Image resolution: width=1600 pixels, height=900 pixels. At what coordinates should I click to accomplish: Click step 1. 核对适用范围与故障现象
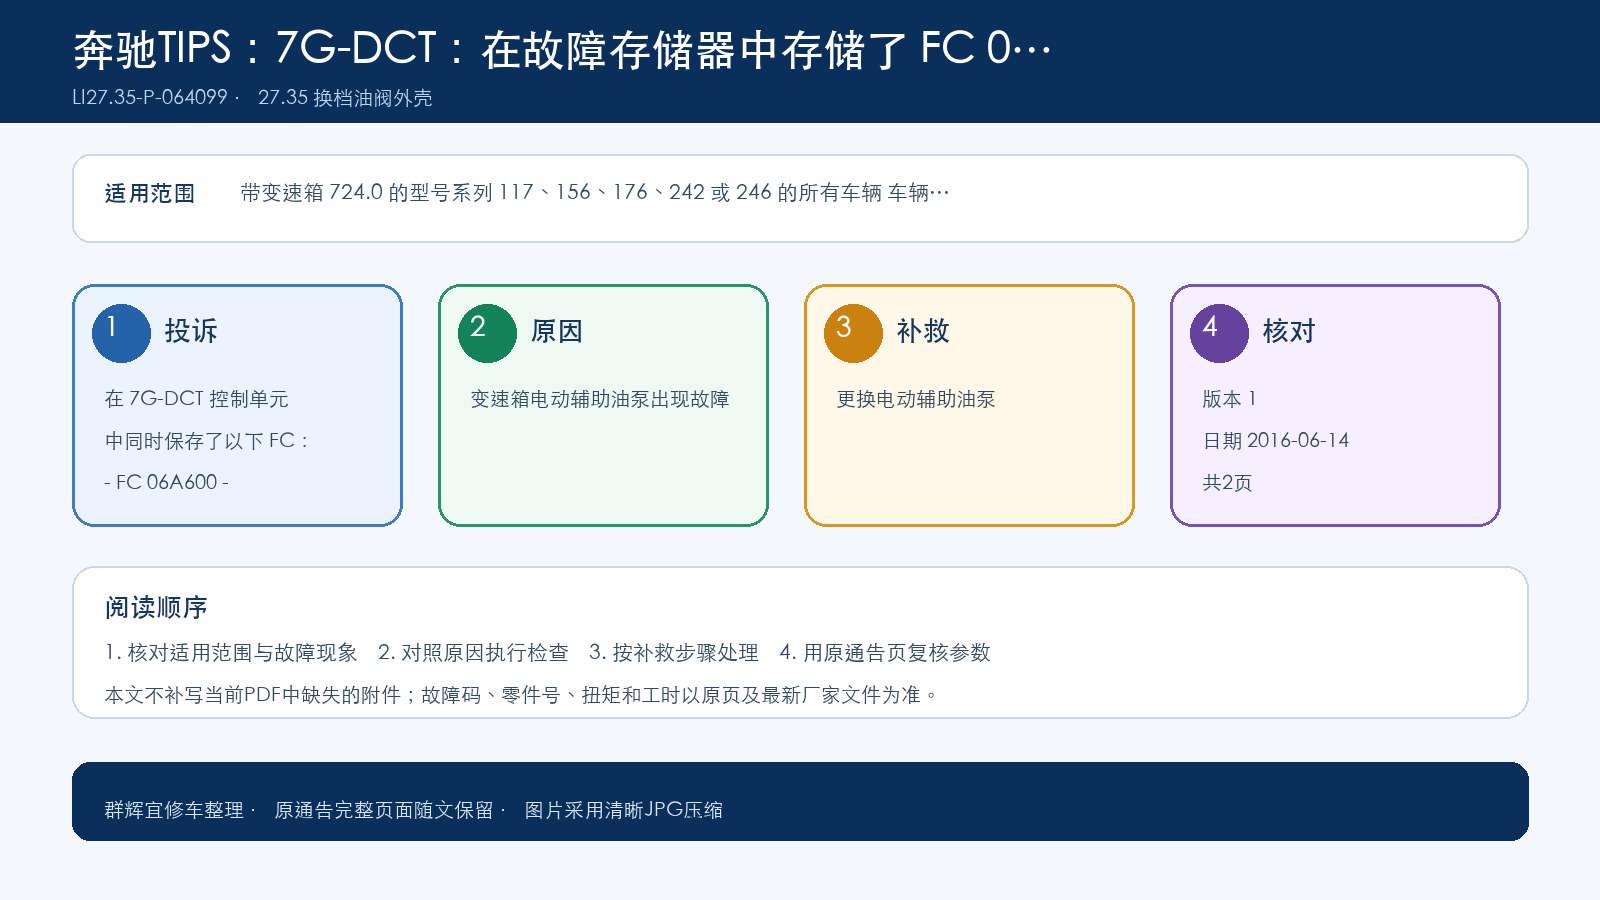point(231,653)
